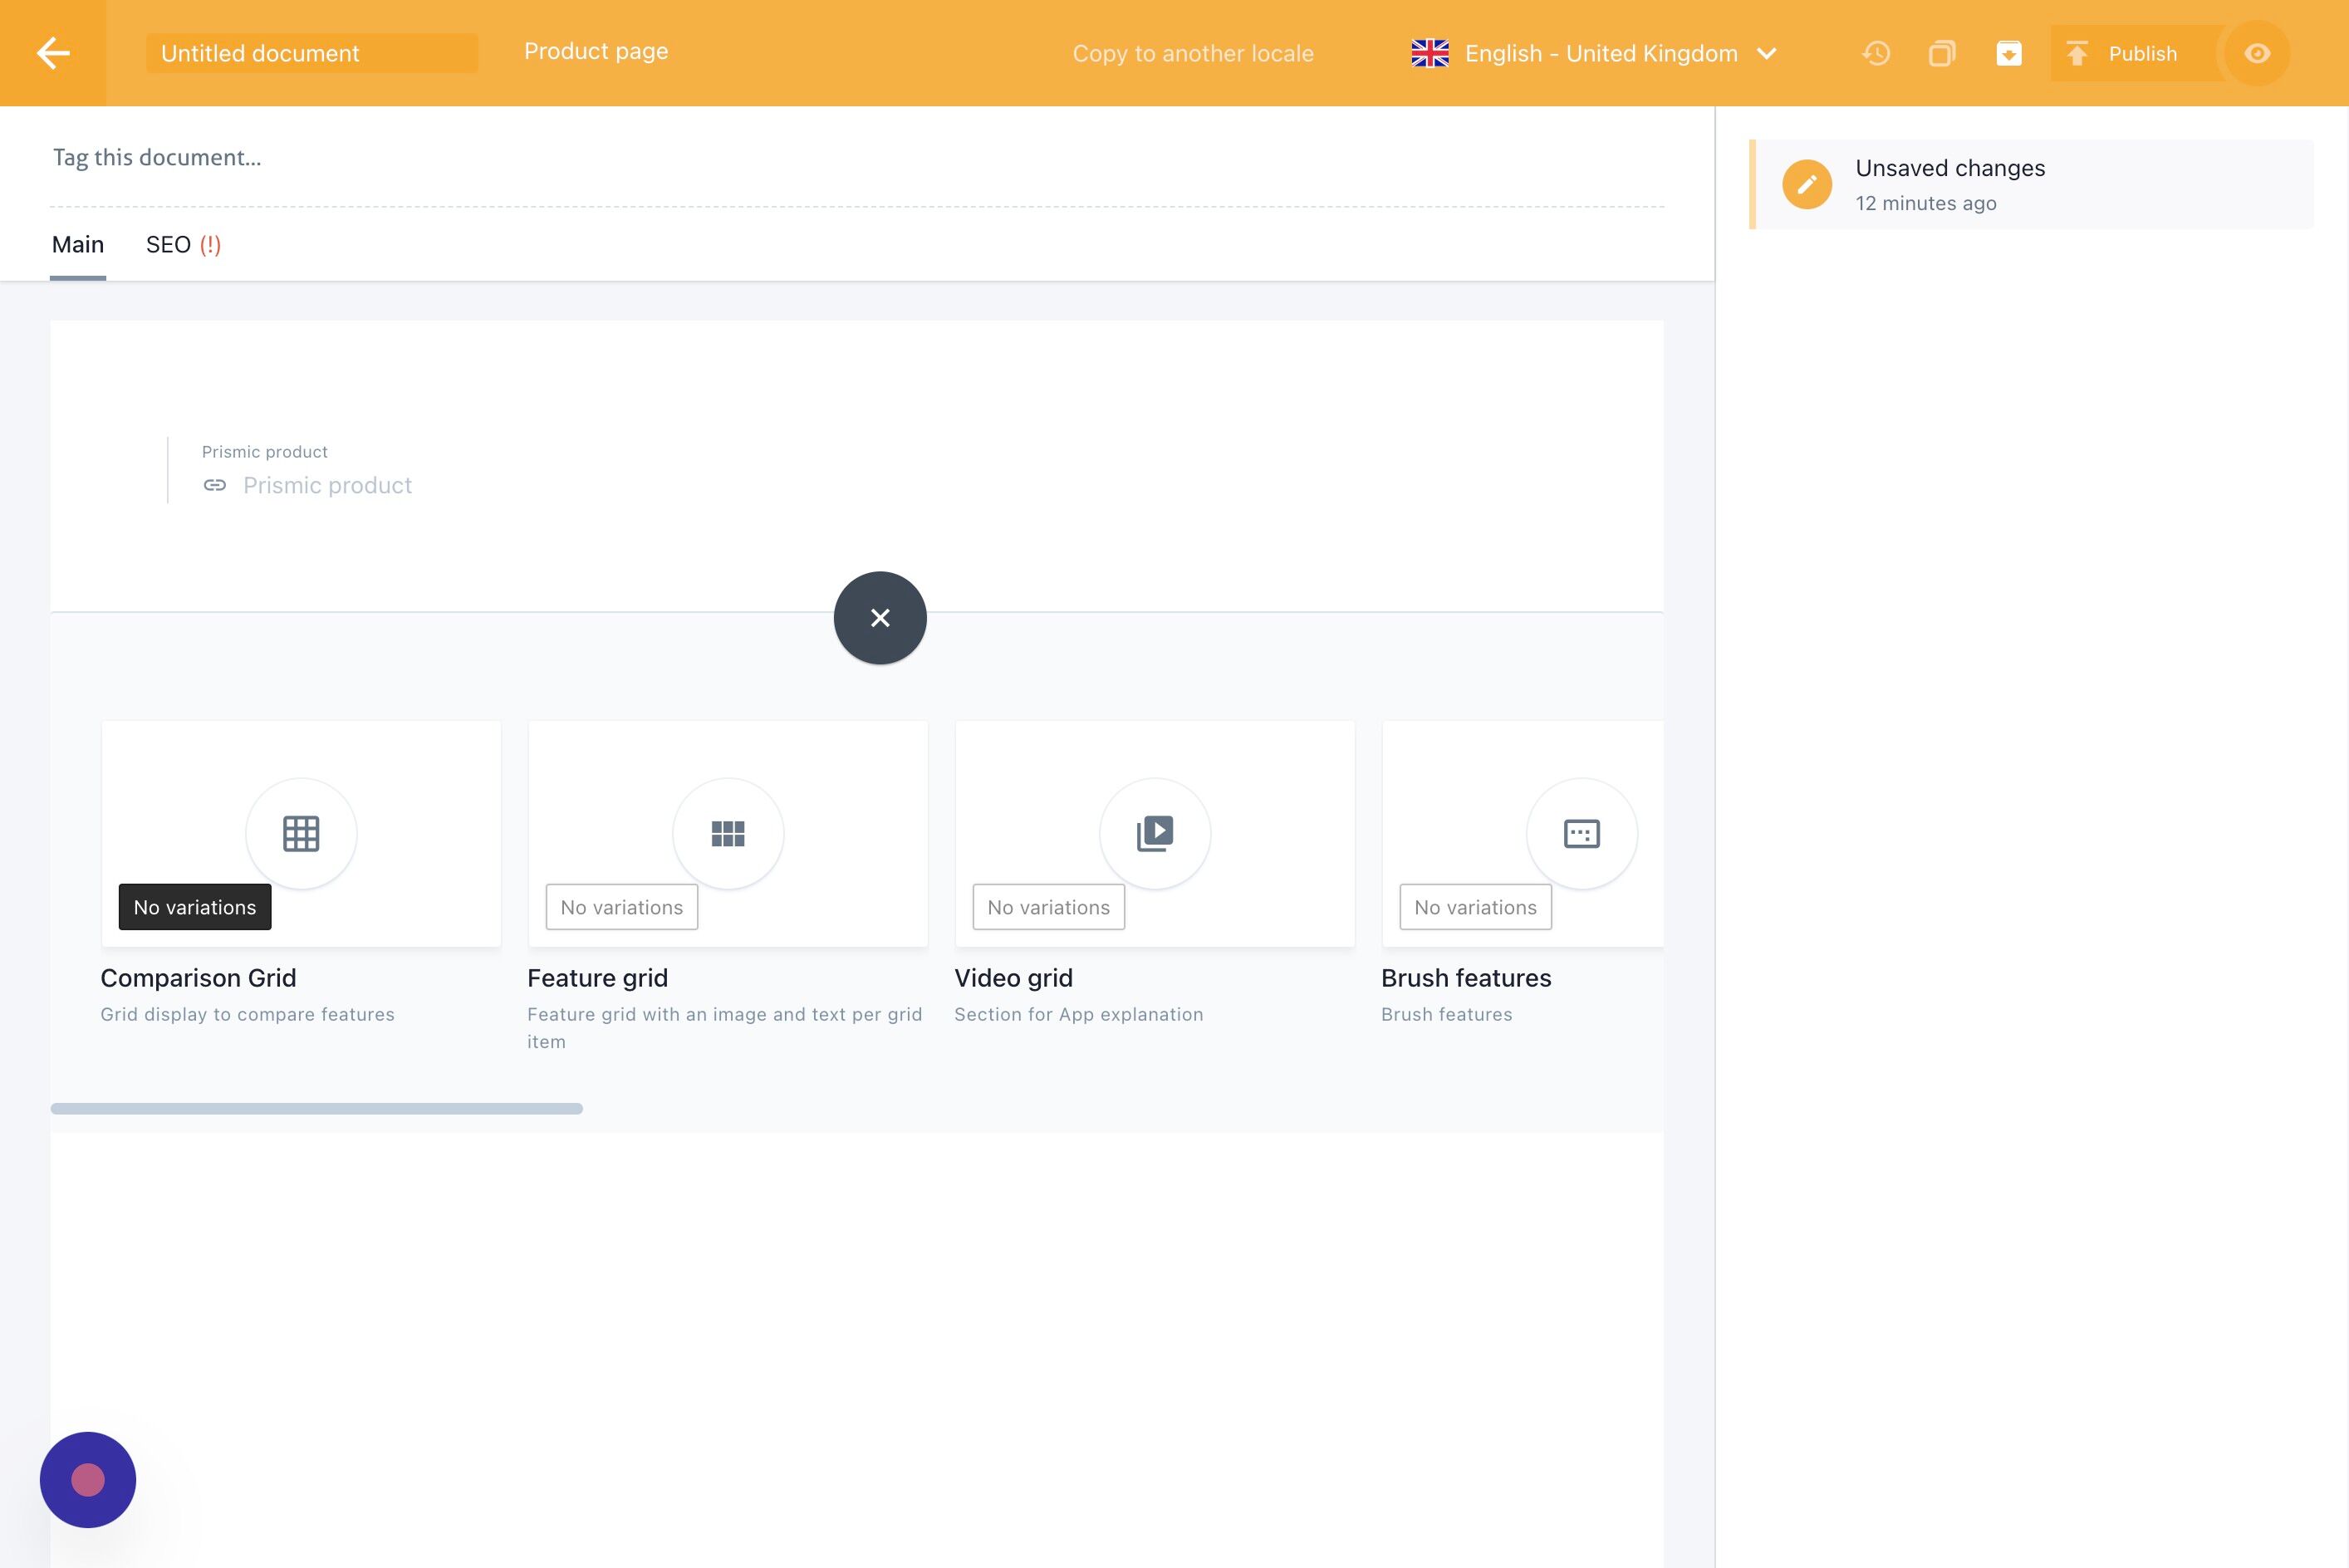Open English - United Kingdom locale dropdown
Screen dimensions: 2349x1568
click(1600, 53)
